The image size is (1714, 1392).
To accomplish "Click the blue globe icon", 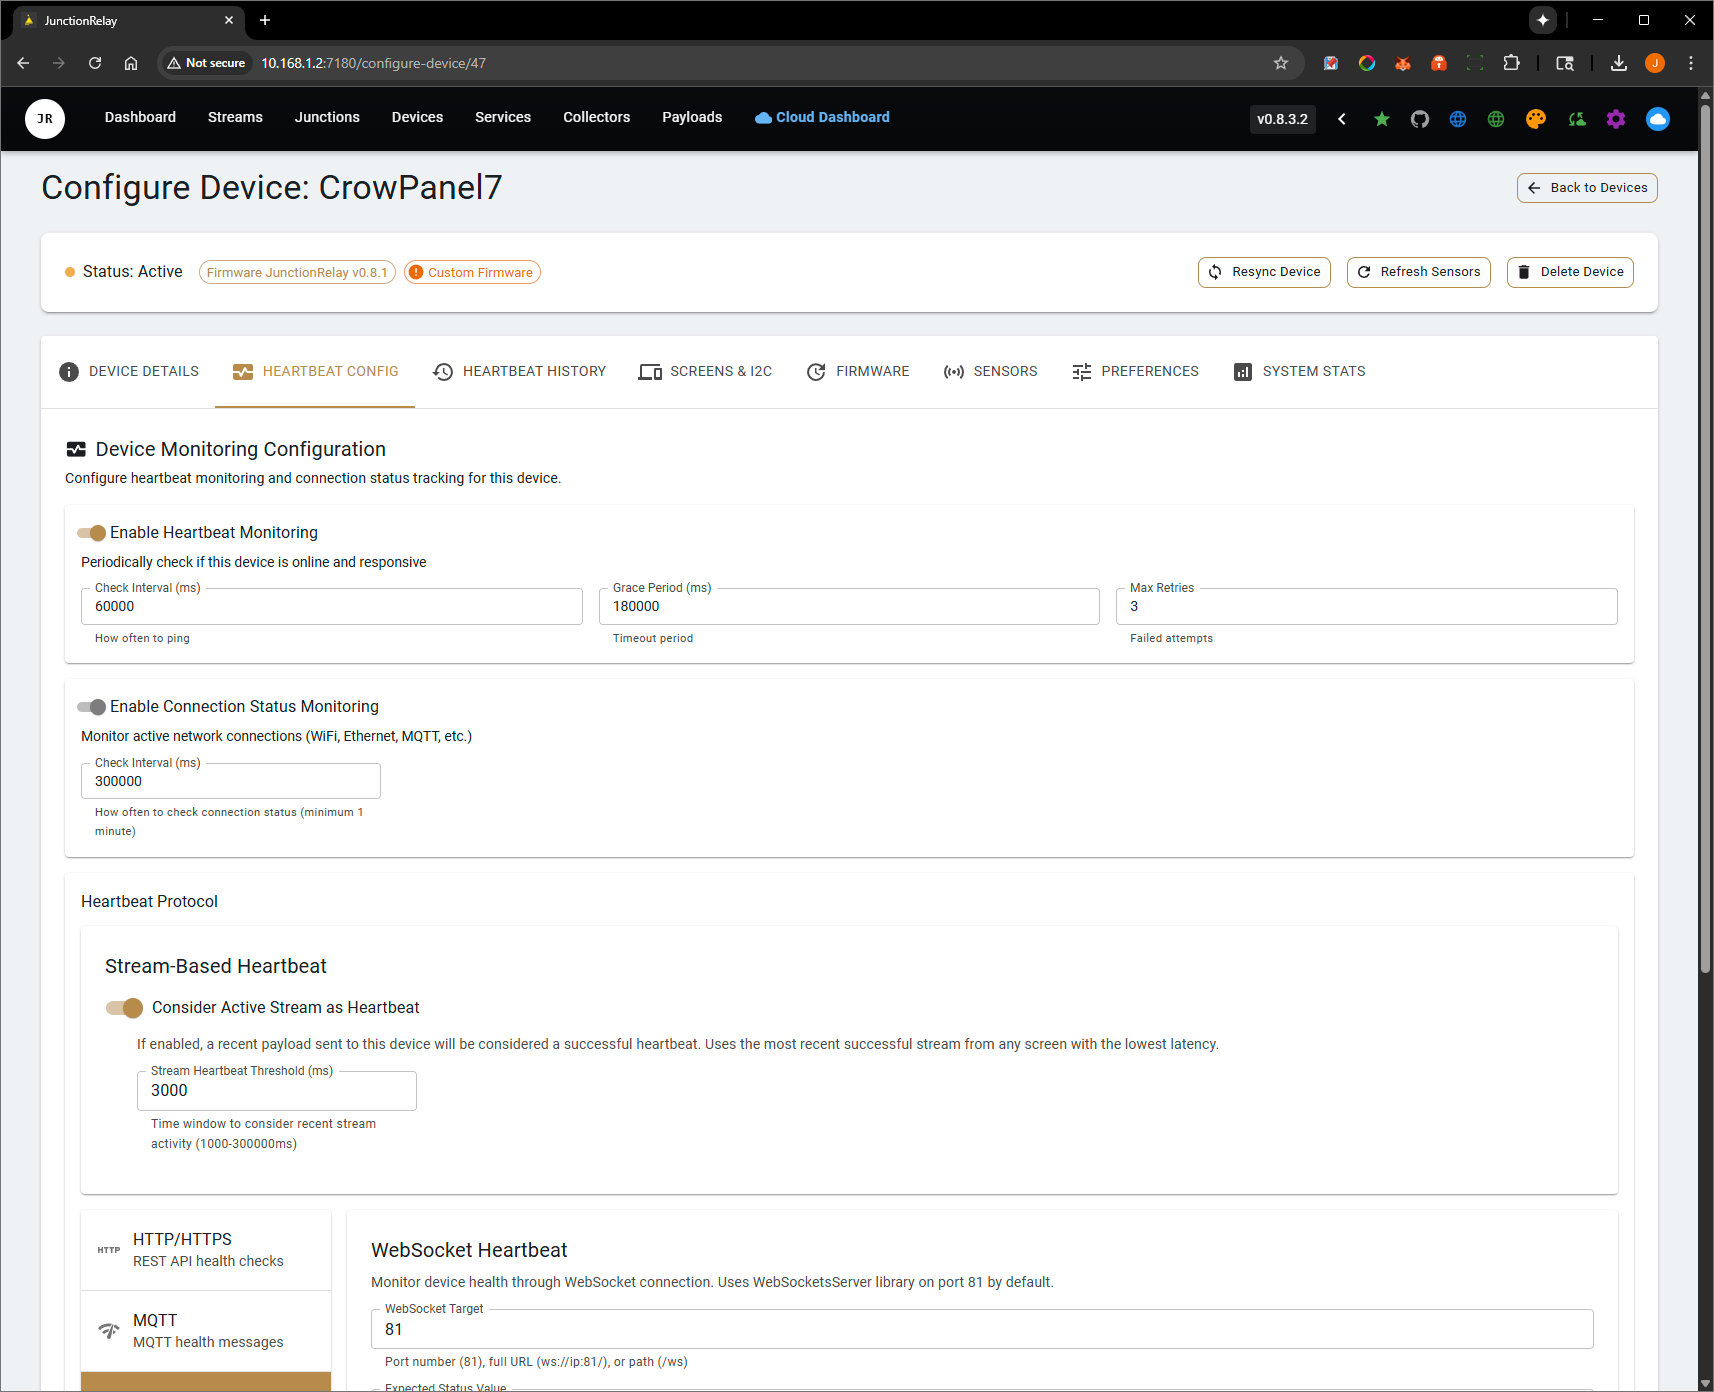I will (1458, 119).
